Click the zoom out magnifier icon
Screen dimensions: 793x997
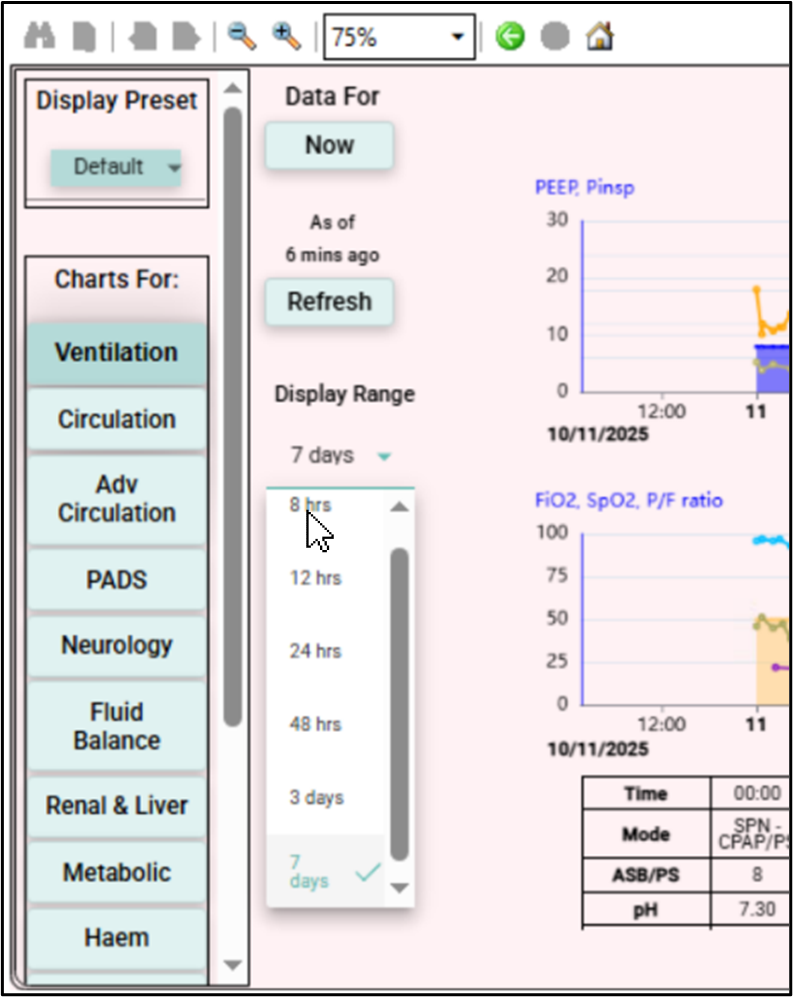click(241, 38)
